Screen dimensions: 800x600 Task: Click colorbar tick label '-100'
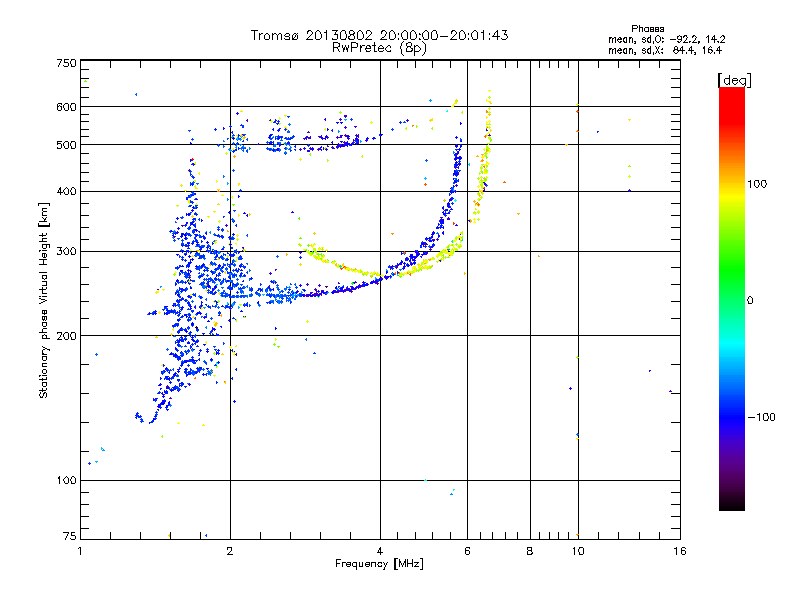[x=761, y=417]
